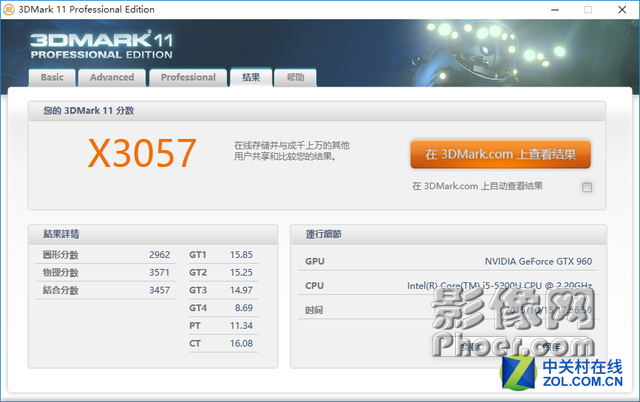Viewport: 640px width, 402px height.
Task: Click the NVIDIA GeForce GTX 960 GPU value
Action: click(538, 261)
